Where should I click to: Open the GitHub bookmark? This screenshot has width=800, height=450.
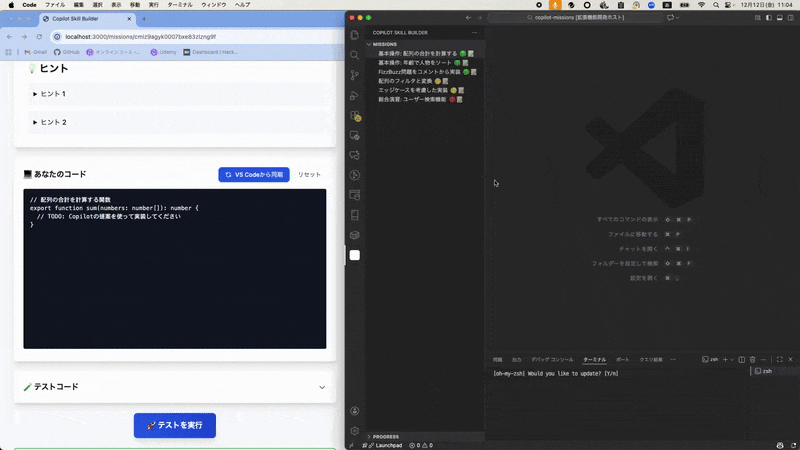(67, 52)
